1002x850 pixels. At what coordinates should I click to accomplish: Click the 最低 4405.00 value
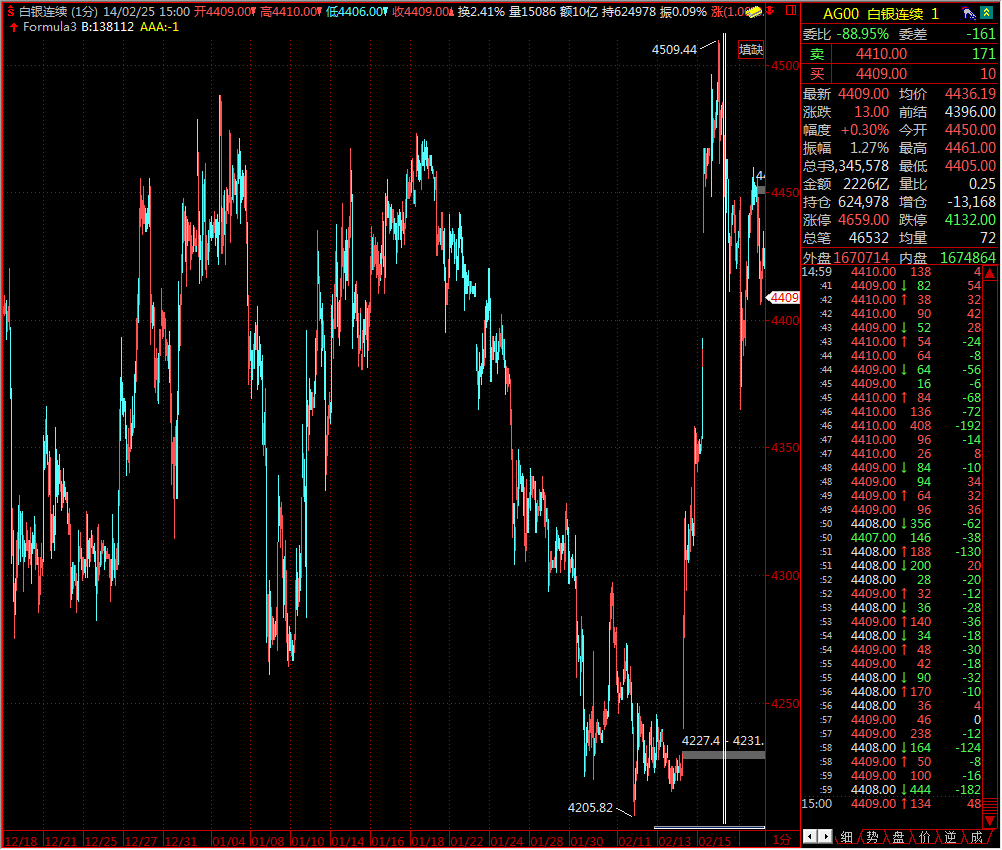970,166
